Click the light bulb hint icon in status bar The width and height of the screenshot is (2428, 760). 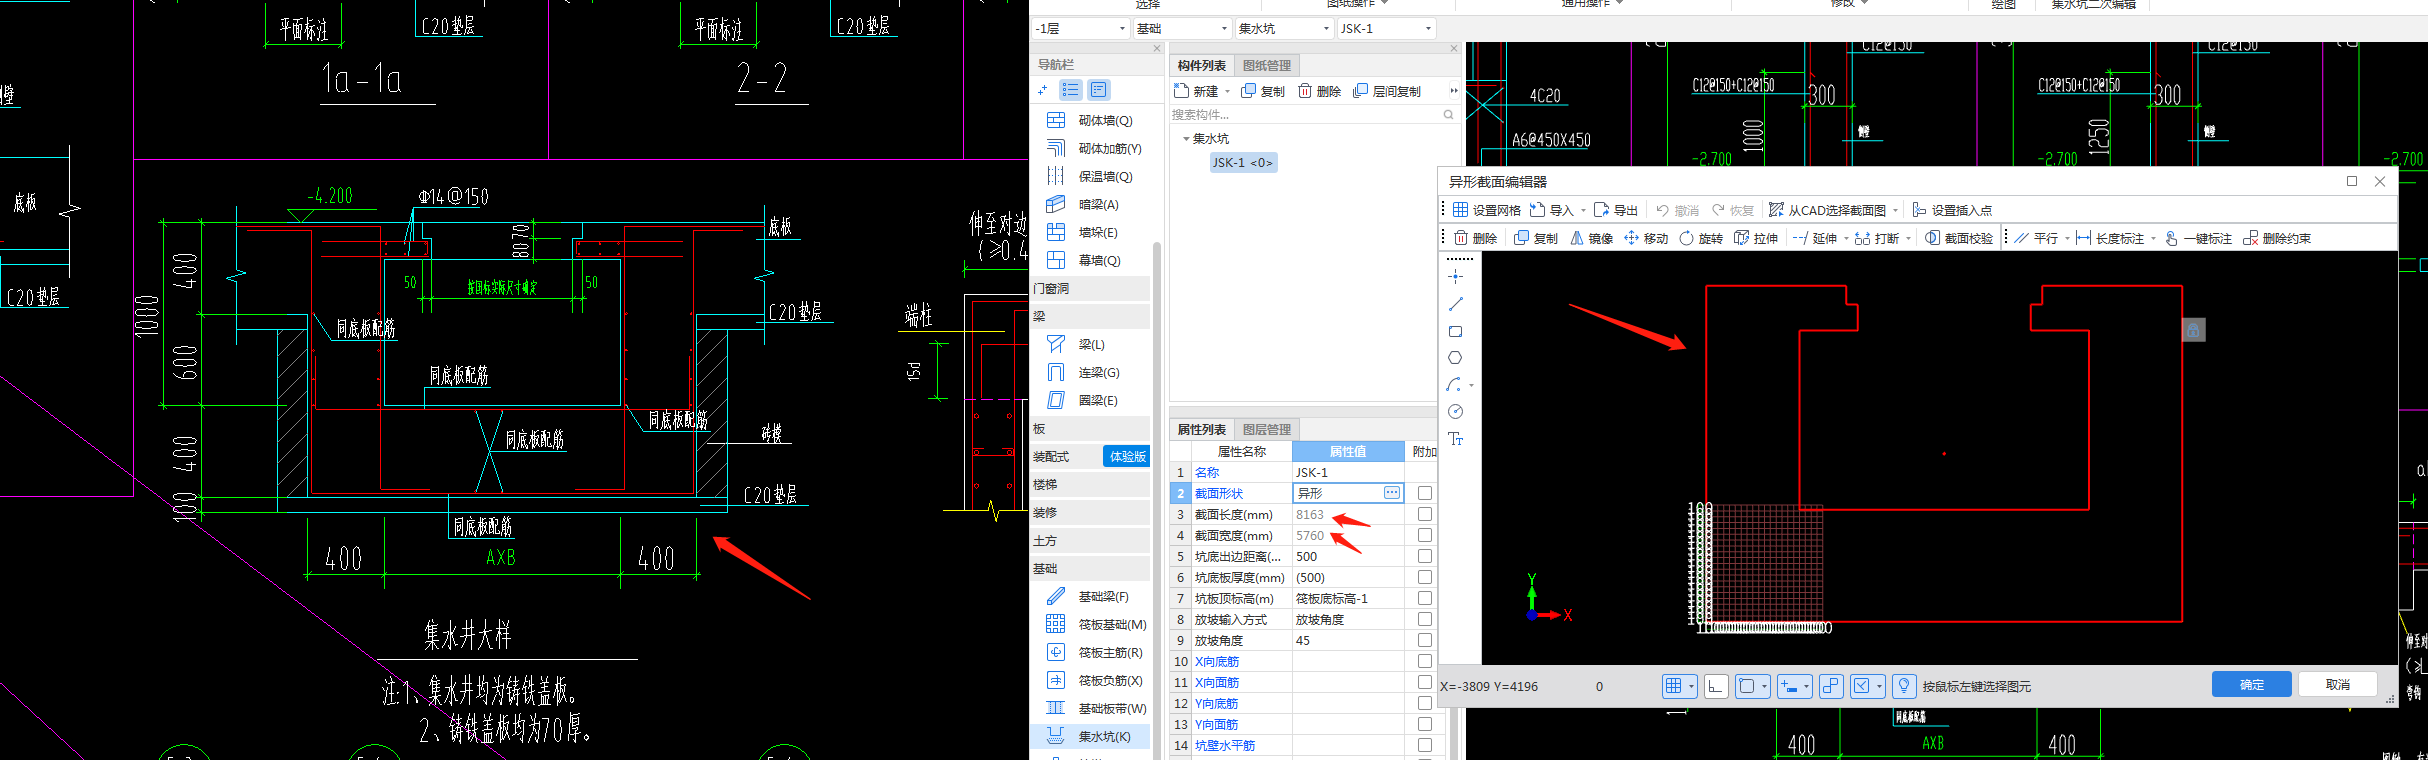[x=1904, y=686]
